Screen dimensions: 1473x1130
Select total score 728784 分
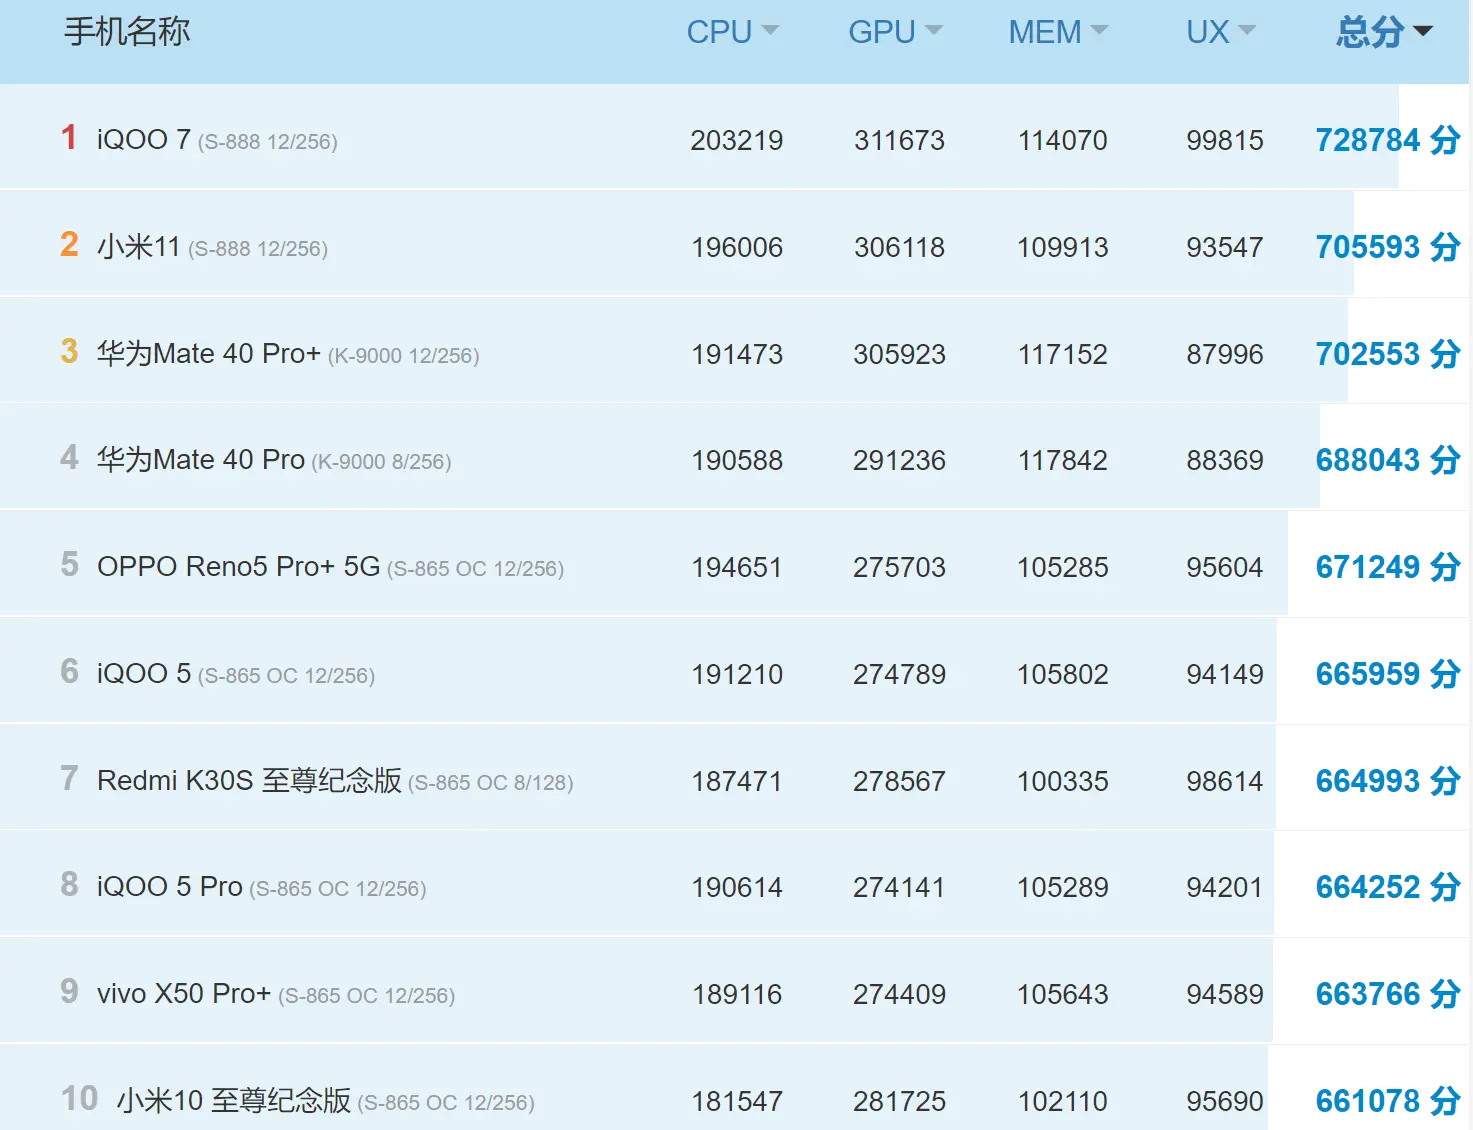[x=1388, y=140]
